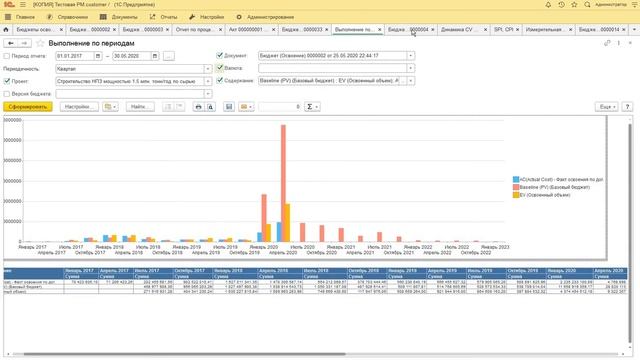The height and width of the screenshot is (360, 640).
Task: Expand Версия бюджета dropdown arrow
Action: tap(207, 94)
